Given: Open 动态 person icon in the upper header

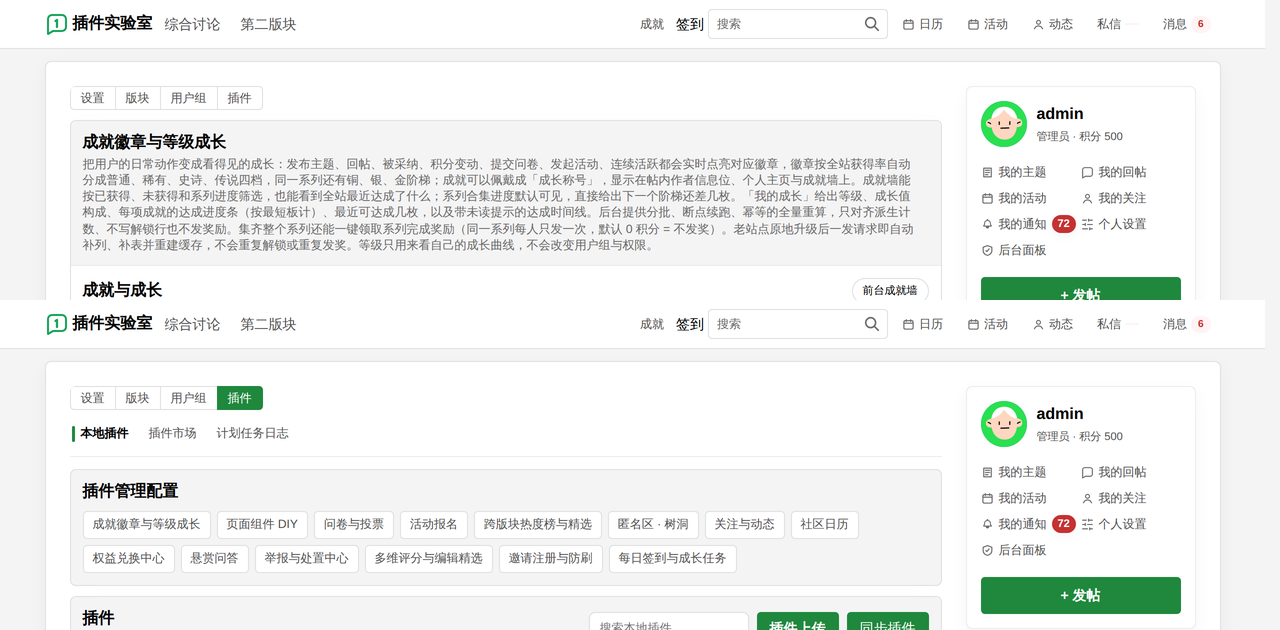Looking at the screenshot, I should pos(1038,24).
